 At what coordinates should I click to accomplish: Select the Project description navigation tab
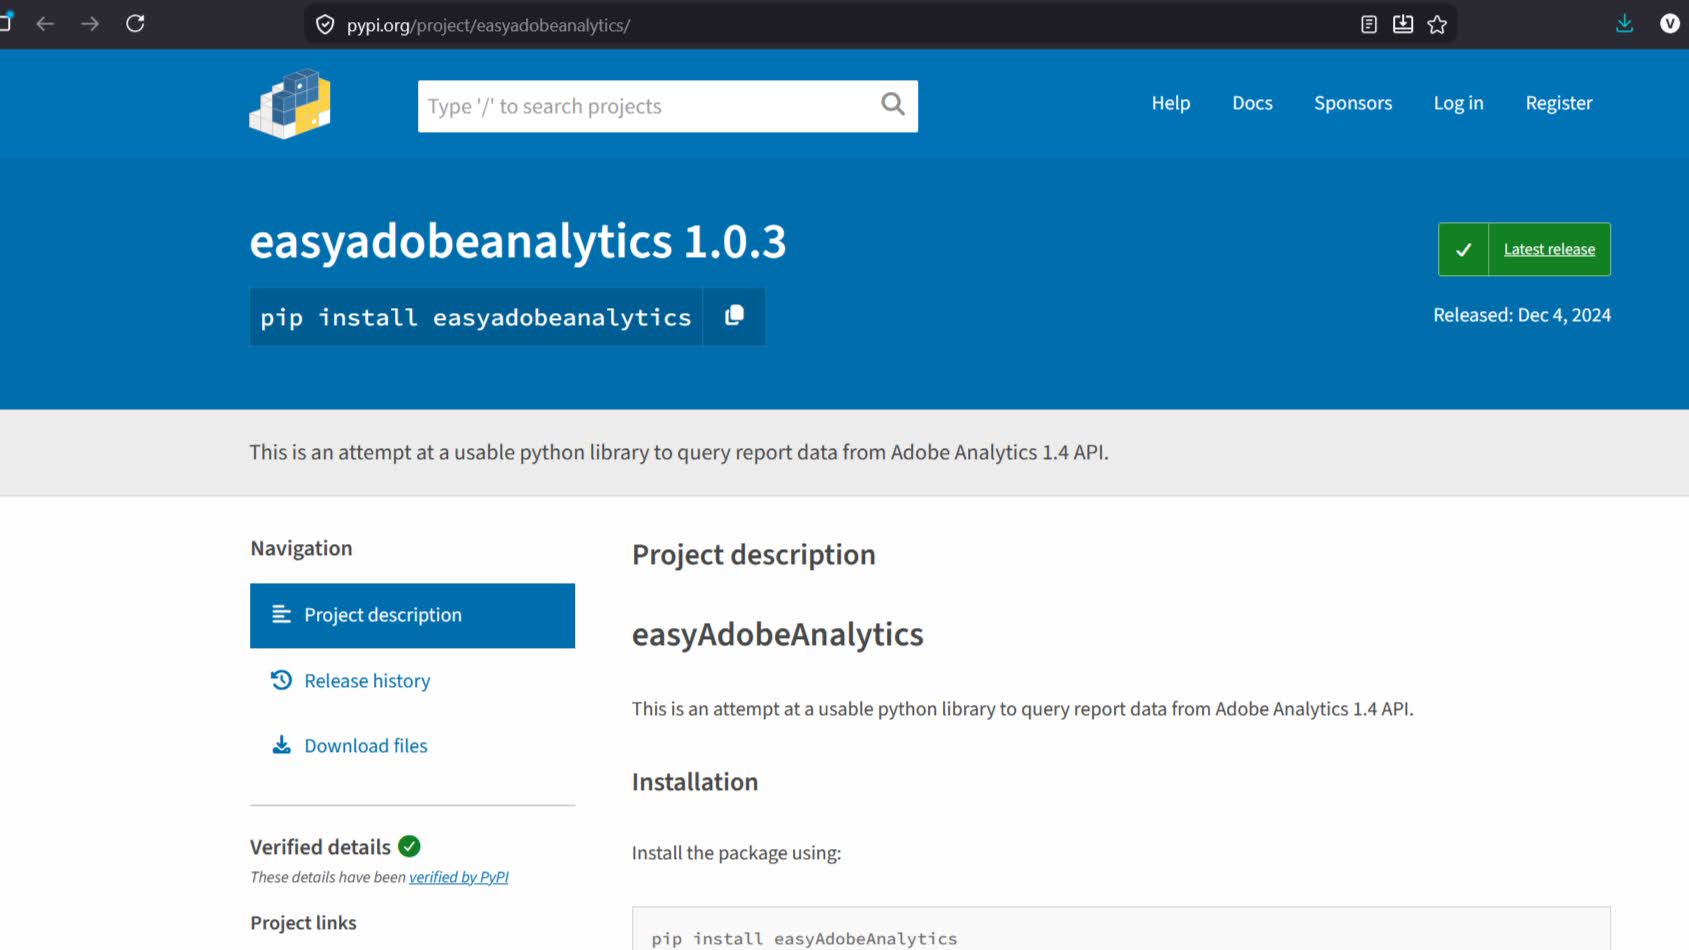pos(412,616)
